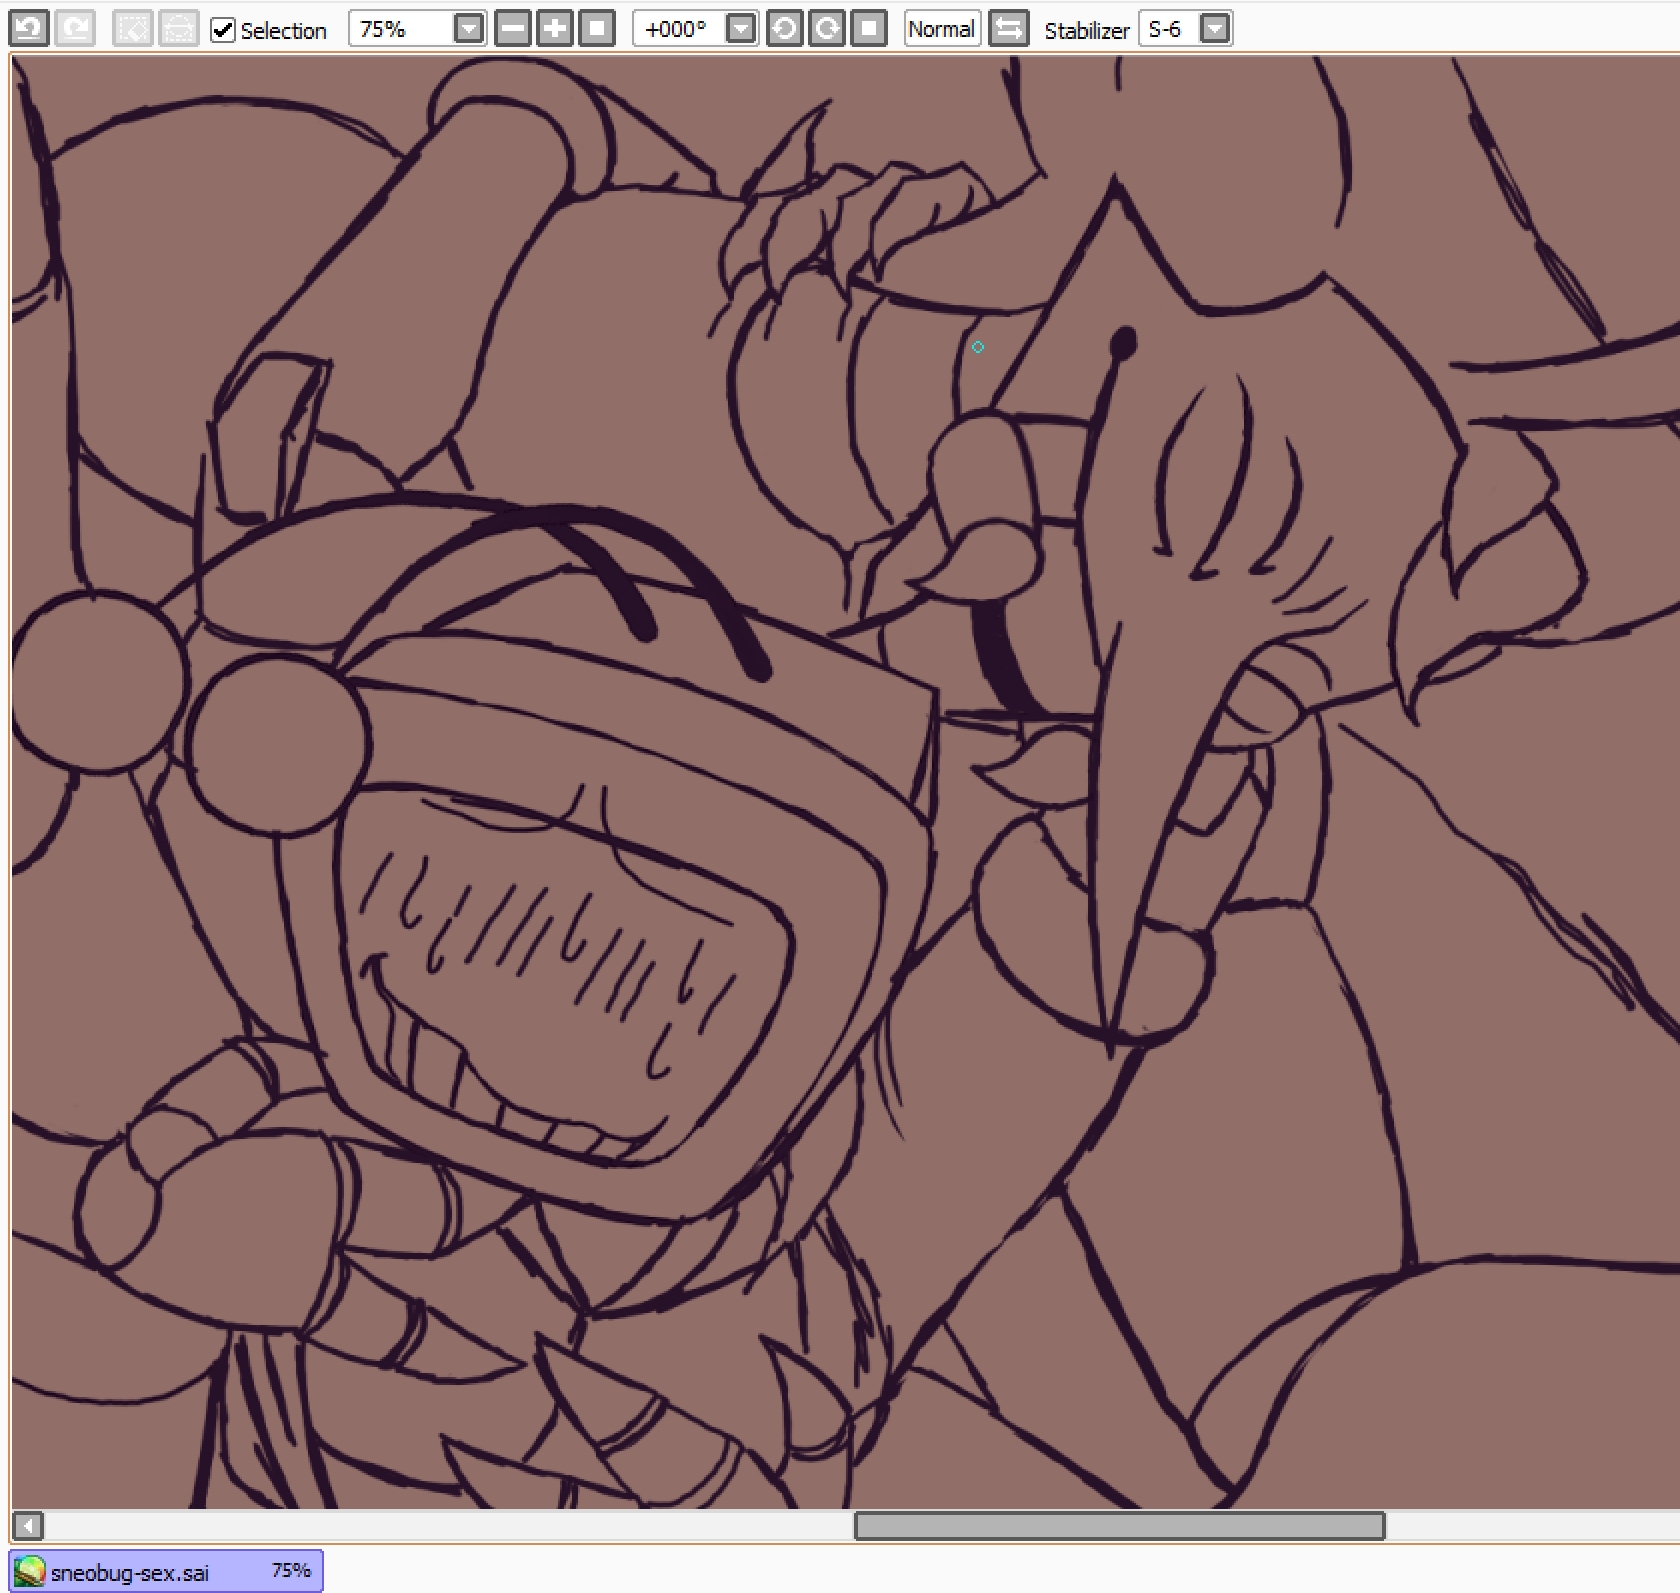Expand the Stabilizer S-6 dropdown
Image resolution: width=1680 pixels, height=1593 pixels.
coord(1214,29)
